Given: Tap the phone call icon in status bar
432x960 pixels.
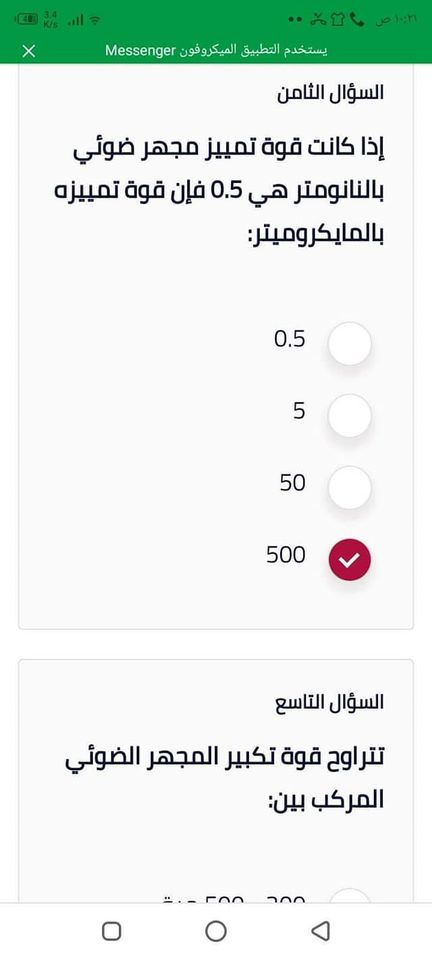Looking at the screenshot, I should click(x=357, y=20).
